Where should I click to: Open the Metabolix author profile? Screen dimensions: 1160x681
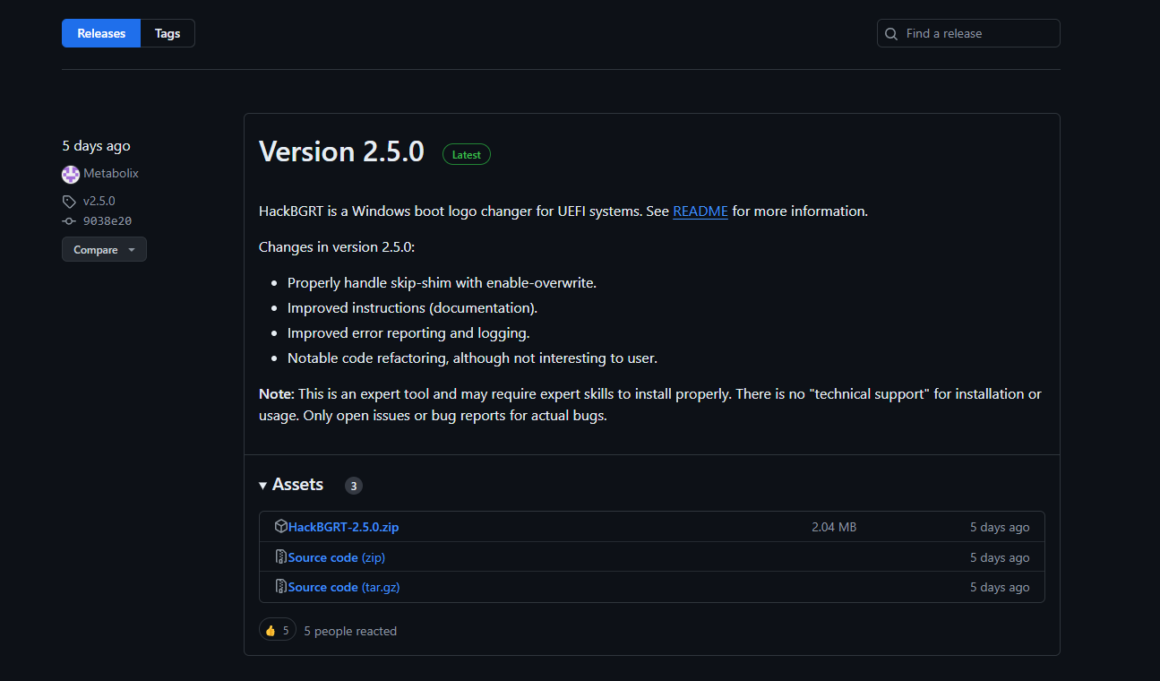pos(111,173)
